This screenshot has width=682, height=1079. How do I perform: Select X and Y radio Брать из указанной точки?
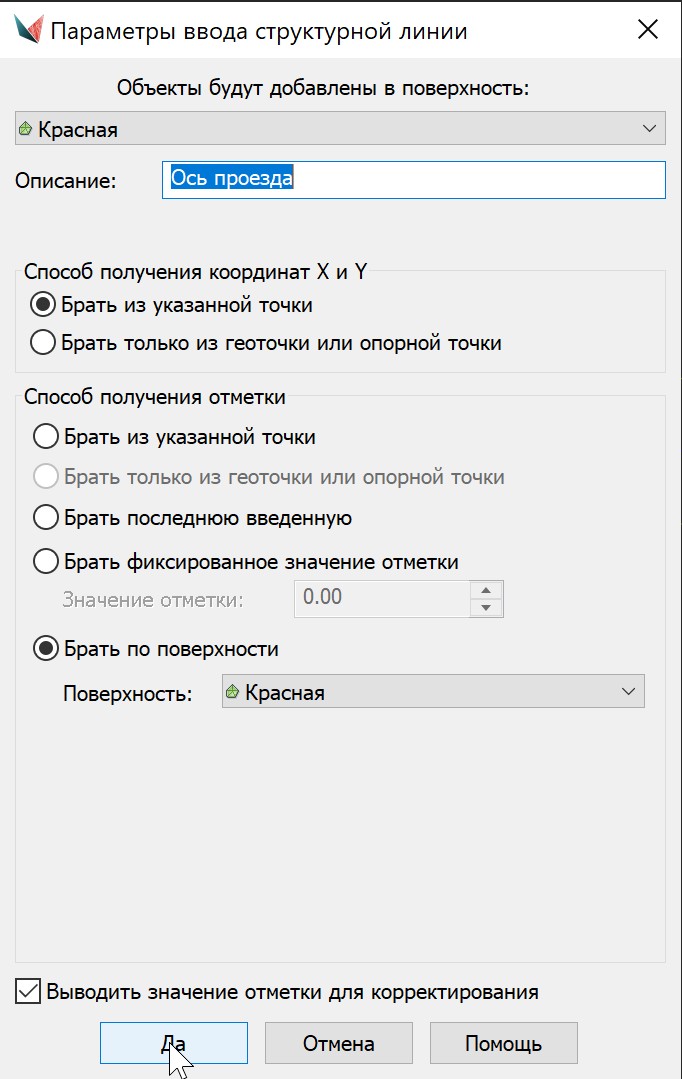(x=43, y=304)
